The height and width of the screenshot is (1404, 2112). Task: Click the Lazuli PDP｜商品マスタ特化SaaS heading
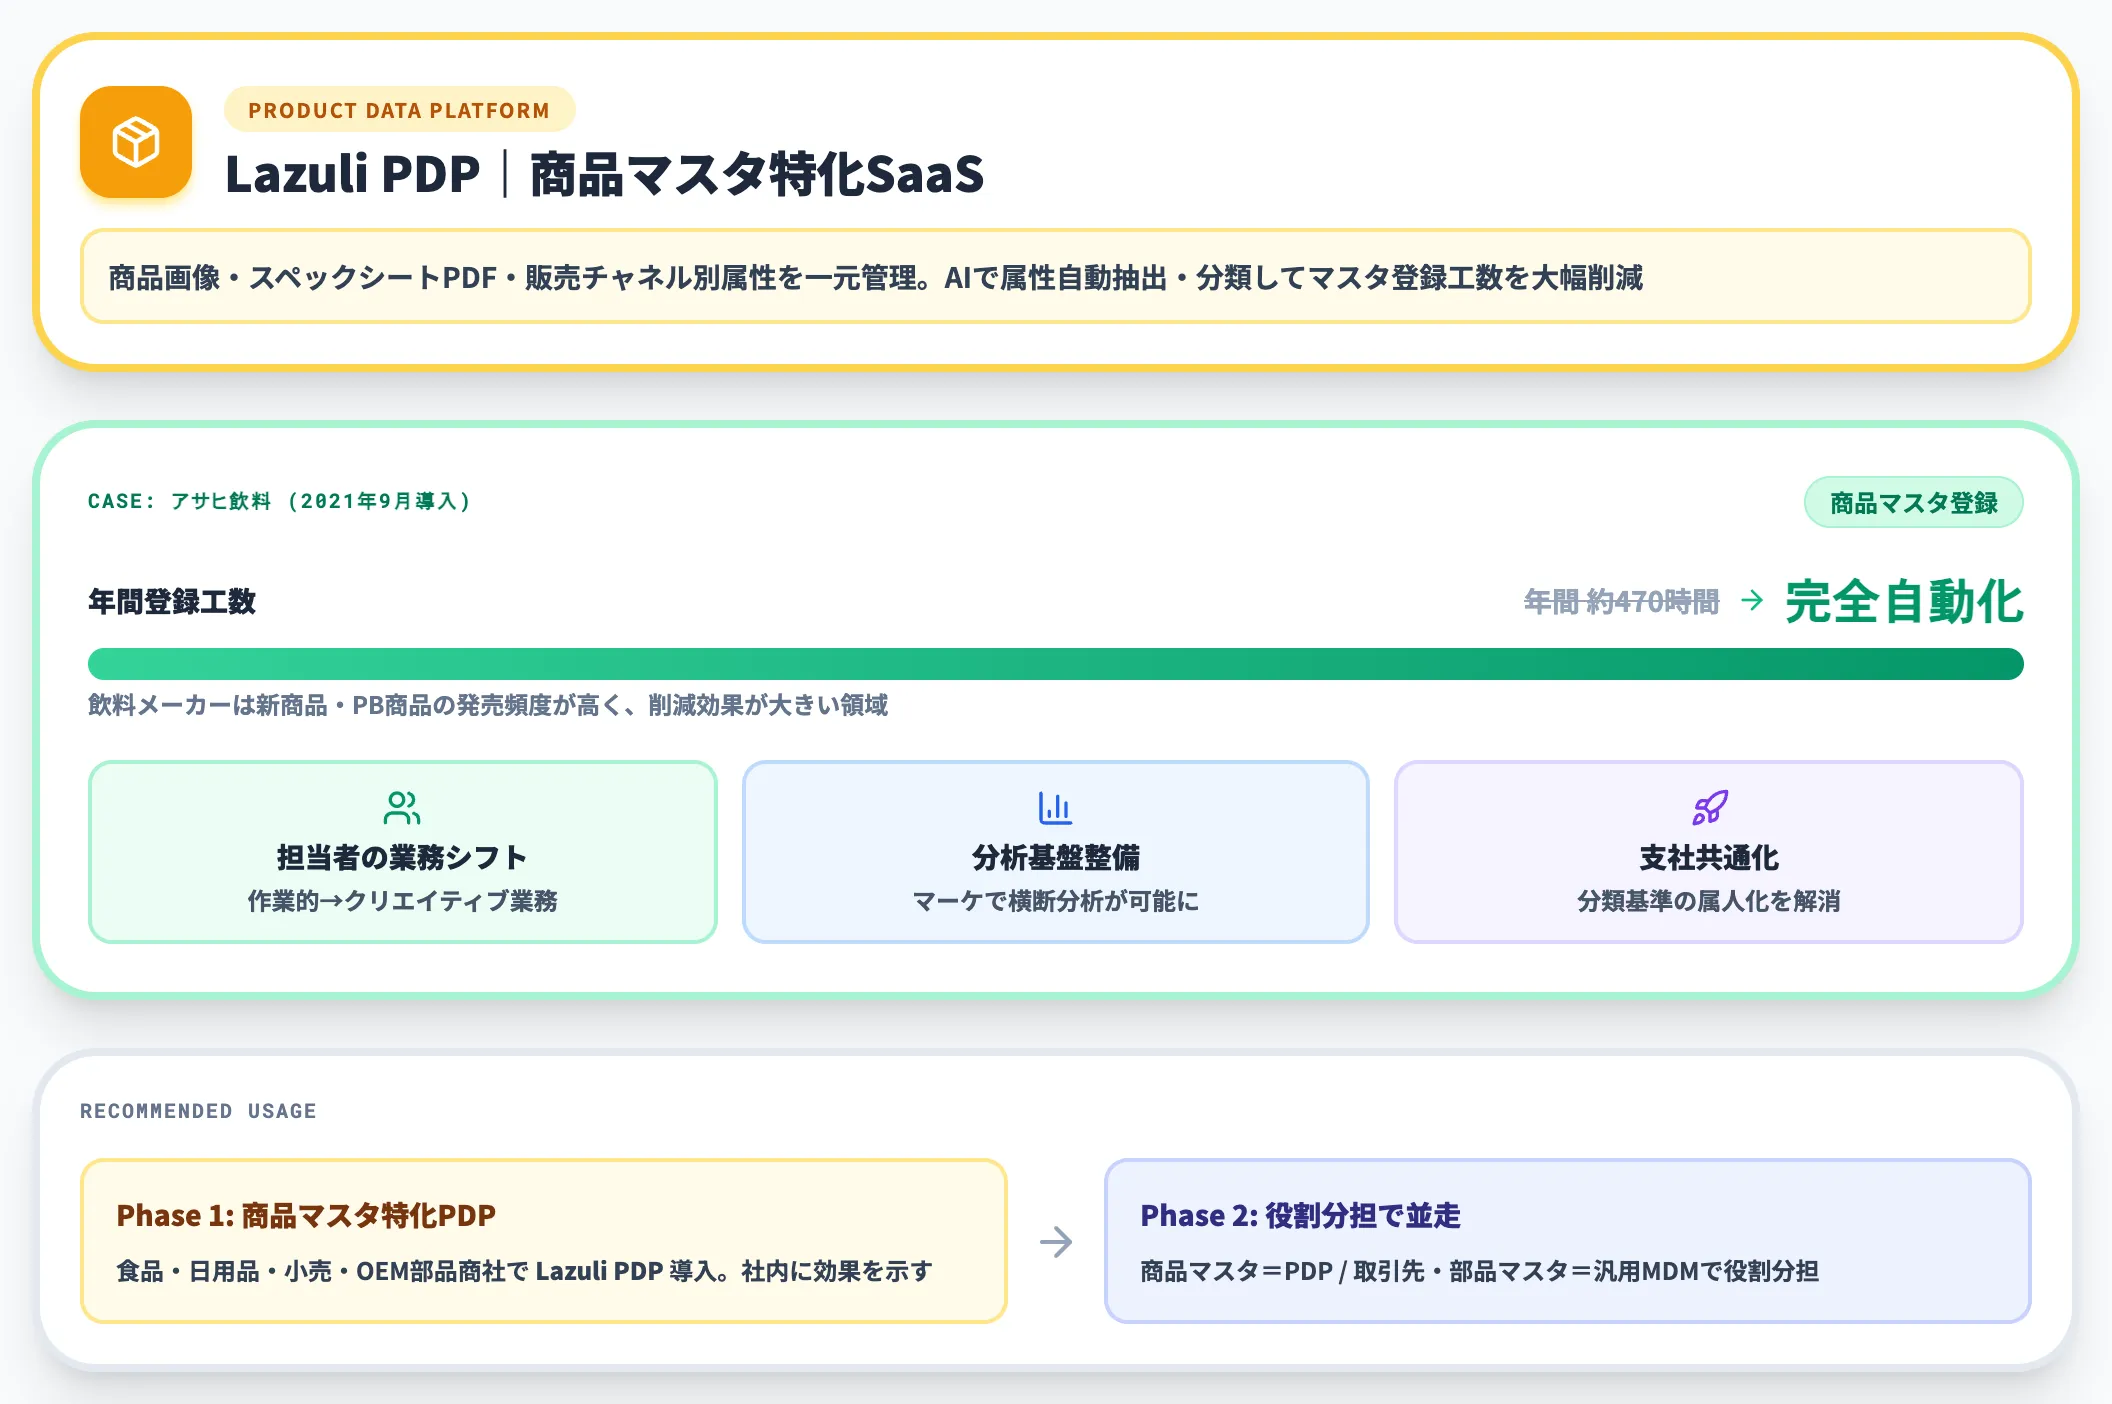click(x=604, y=174)
